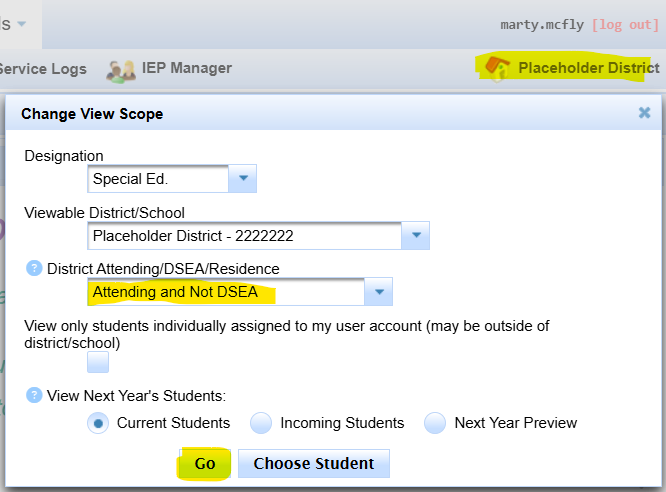Viewport: 666px width, 492px height.
Task: Click the Placeholder District - 2222222 field
Action: pos(244,236)
